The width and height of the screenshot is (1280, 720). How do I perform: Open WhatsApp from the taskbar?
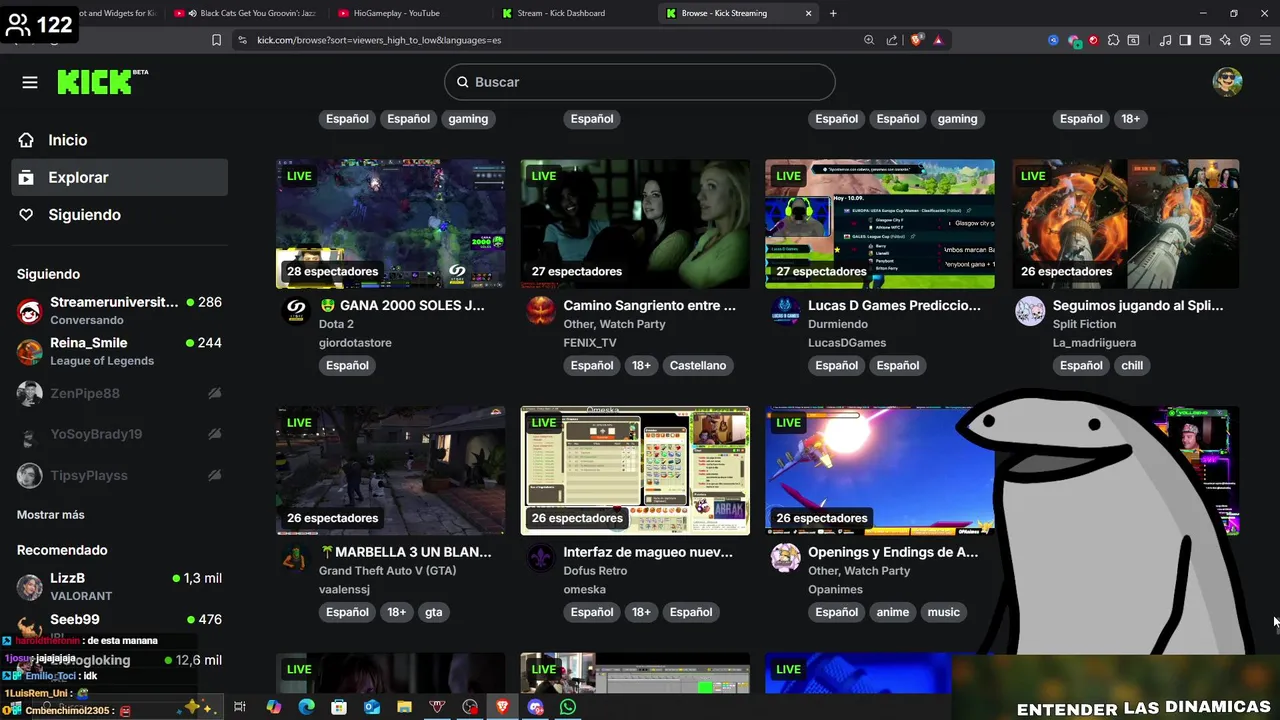point(568,707)
